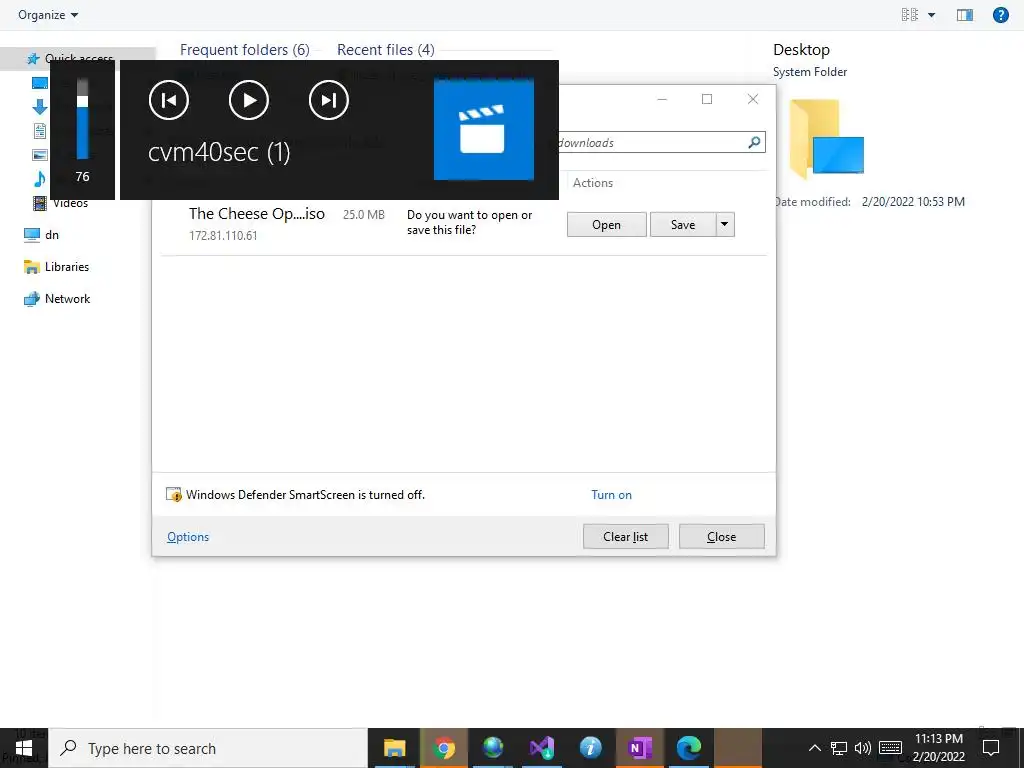Show hidden system tray icons
Image resolution: width=1024 pixels, height=768 pixels.
point(814,748)
